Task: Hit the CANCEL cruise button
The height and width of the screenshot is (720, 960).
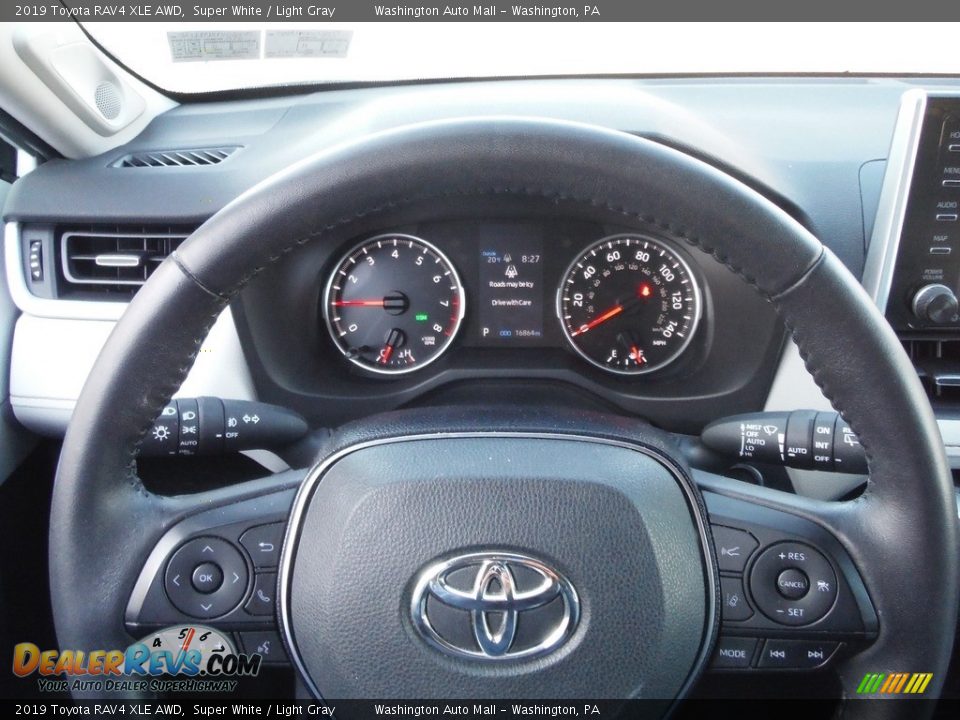Action: tap(792, 583)
